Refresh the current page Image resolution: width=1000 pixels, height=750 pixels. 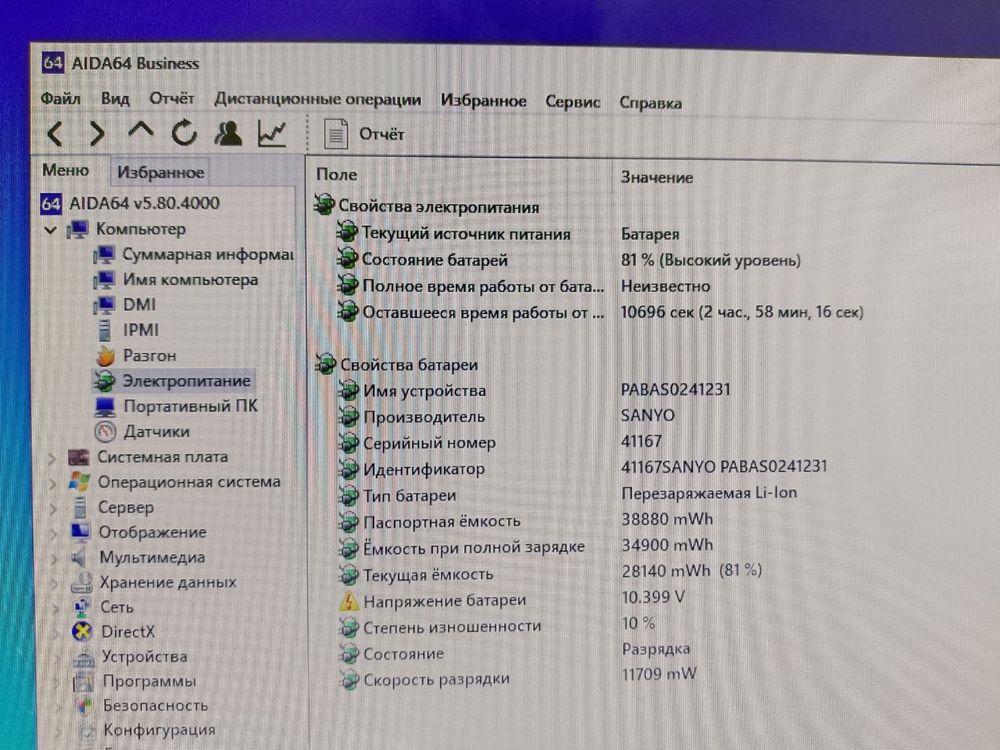[x=184, y=133]
